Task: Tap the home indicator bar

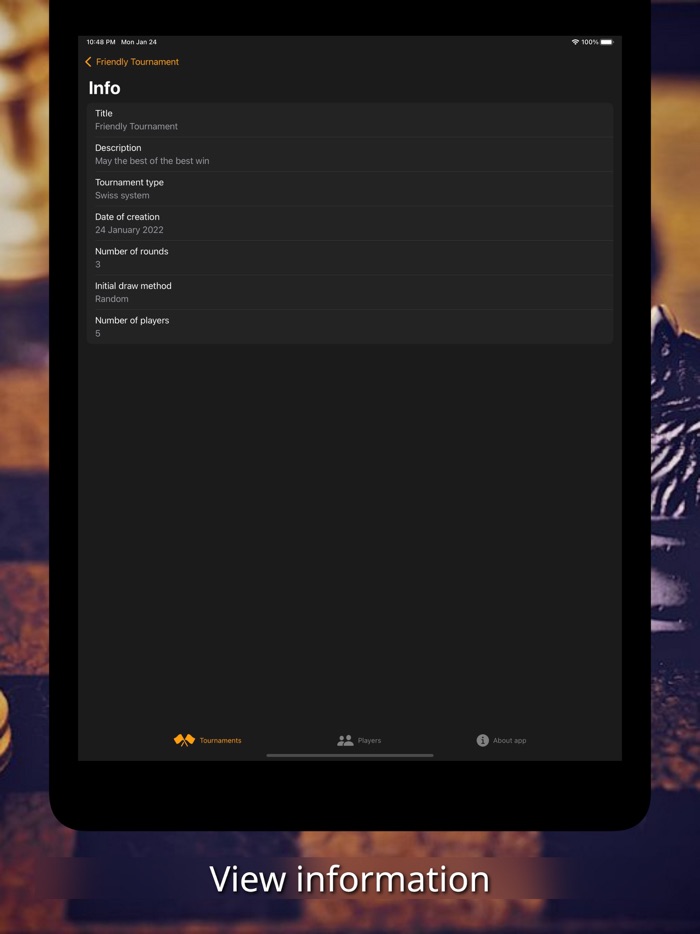Action: coord(350,755)
